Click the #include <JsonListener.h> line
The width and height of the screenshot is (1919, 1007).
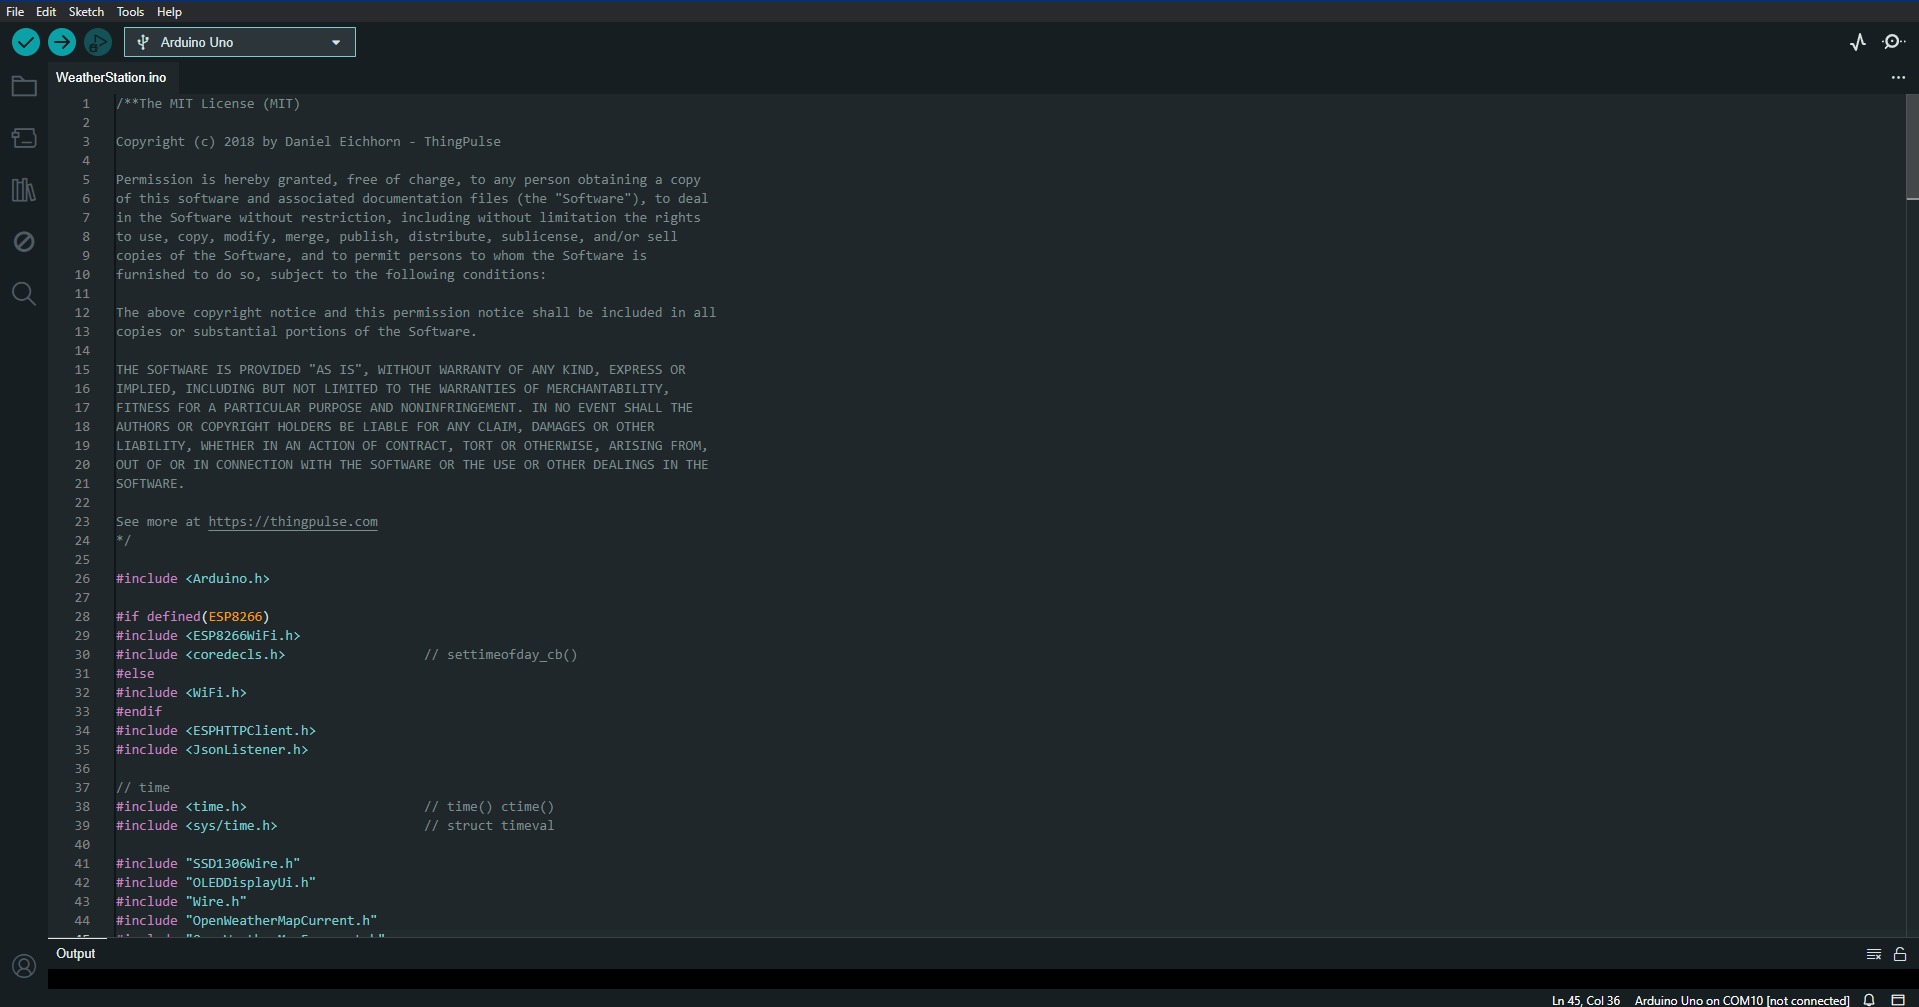212,750
